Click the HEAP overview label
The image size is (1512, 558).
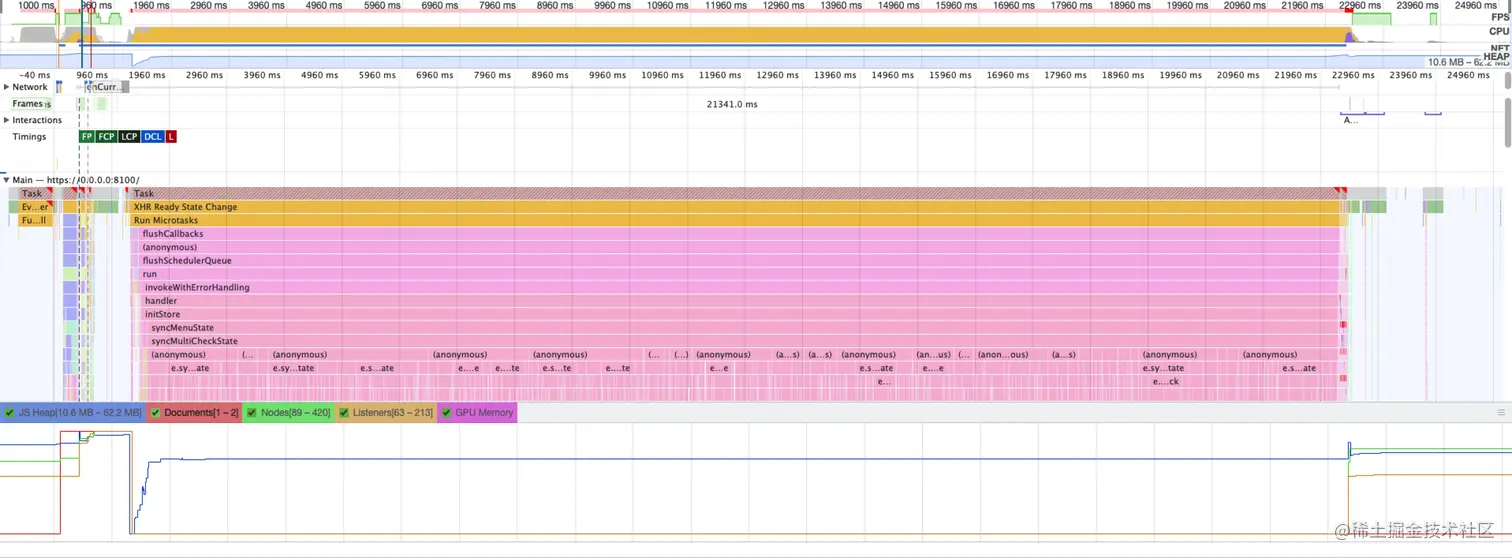pos(1497,57)
